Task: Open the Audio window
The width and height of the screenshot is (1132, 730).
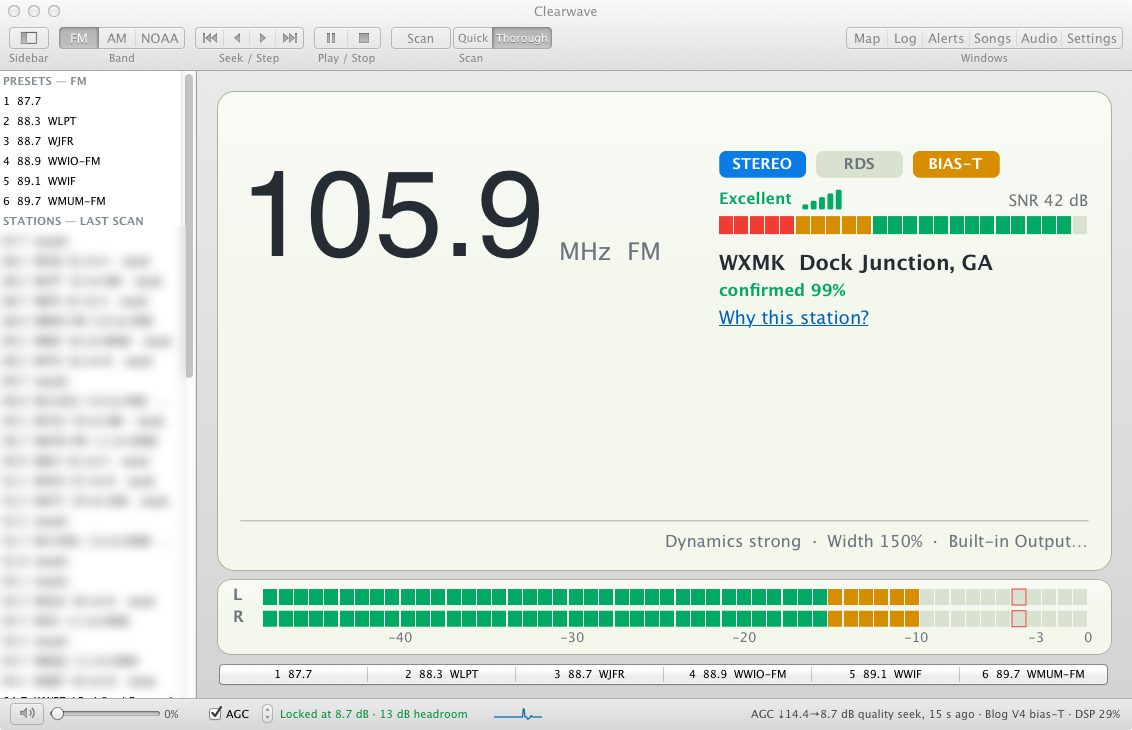Action: point(1039,38)
